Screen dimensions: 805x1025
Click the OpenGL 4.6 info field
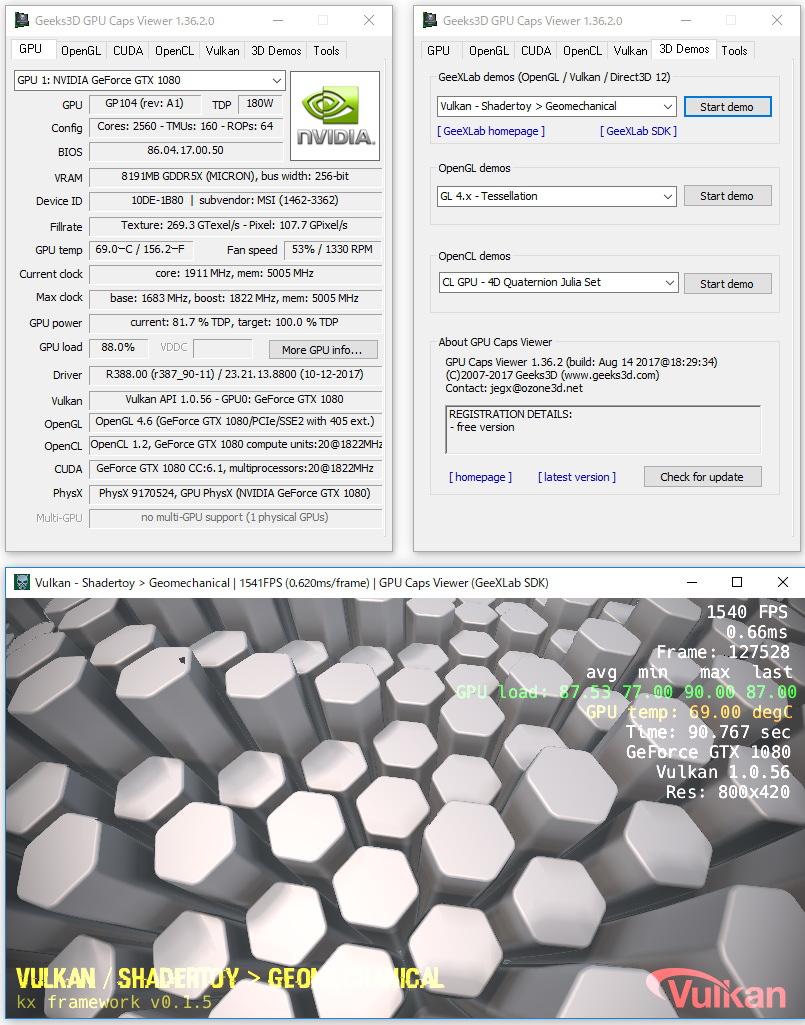click(x=235, y=422)
